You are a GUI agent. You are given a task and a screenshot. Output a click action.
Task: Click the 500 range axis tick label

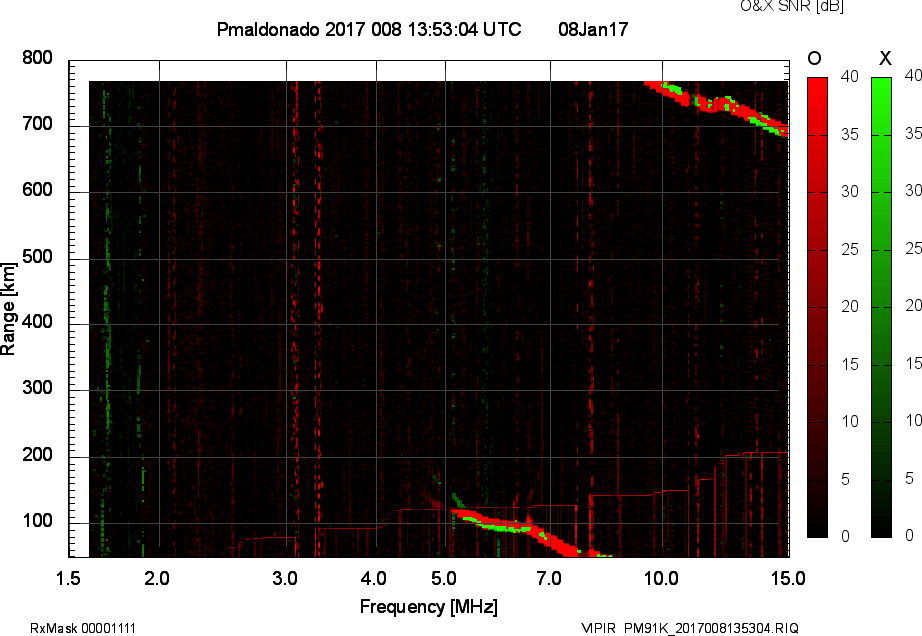tap(37, 257)
